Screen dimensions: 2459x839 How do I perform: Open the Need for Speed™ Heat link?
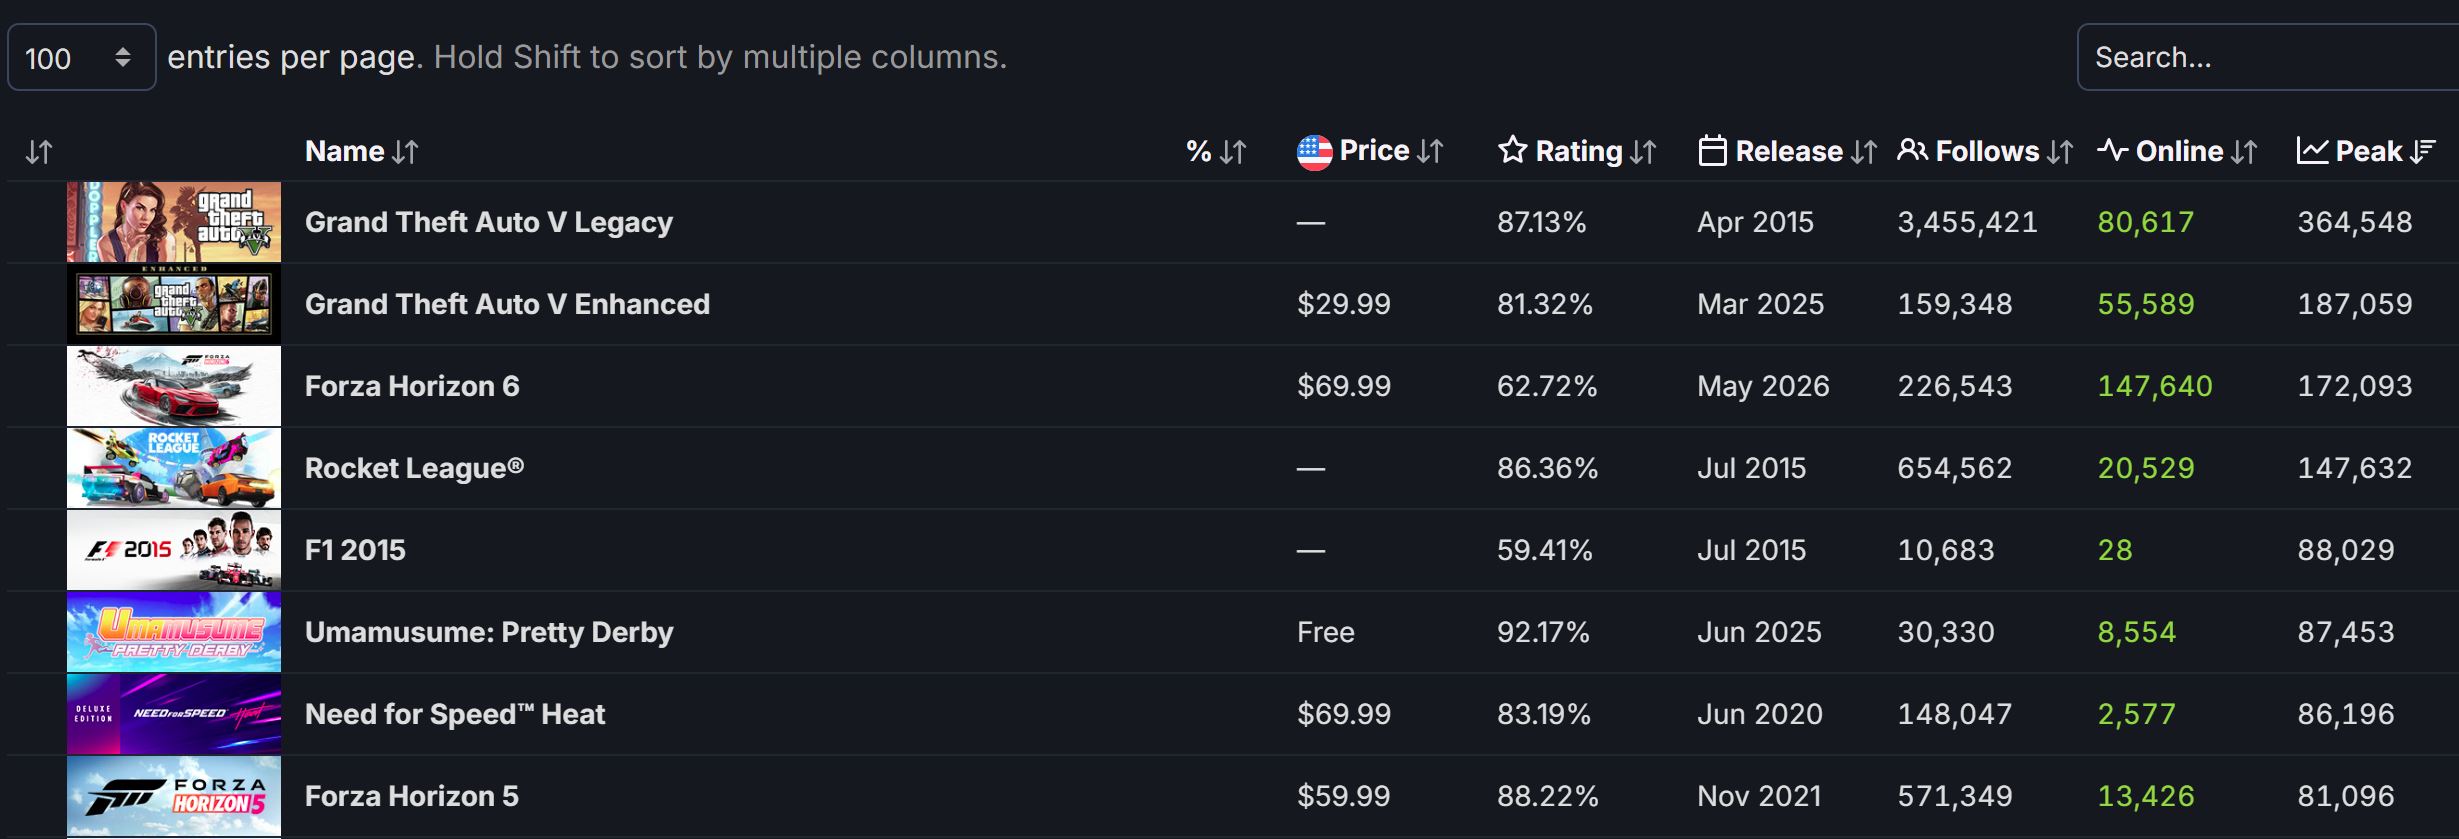(x=455, y=714)
